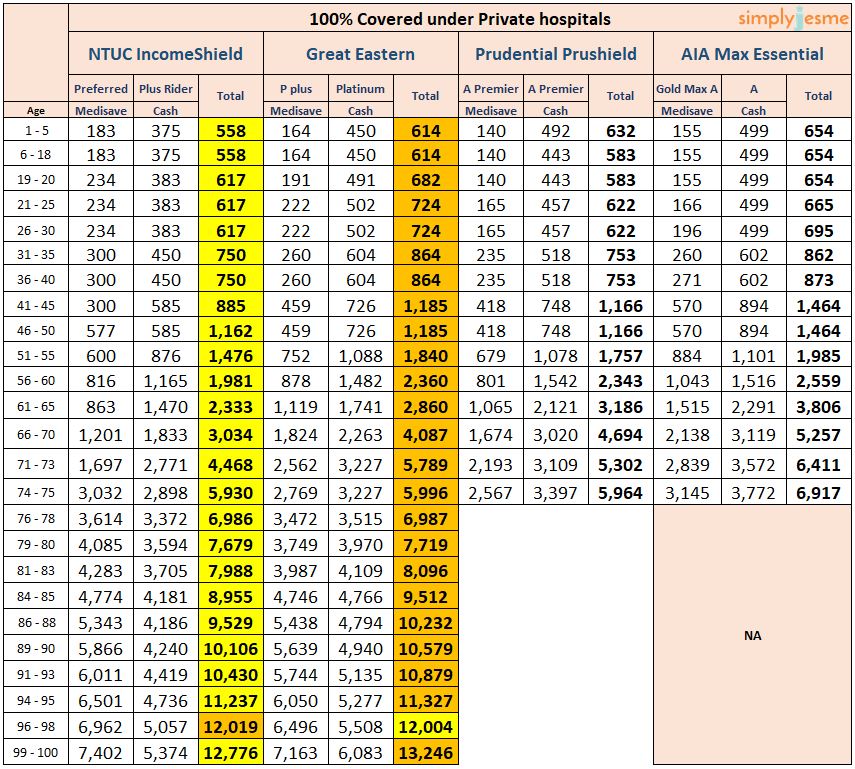The width and height of the screenshot is (855, 769).
Task: Click the AIA total '695'
Action: [x=818, y=231]
